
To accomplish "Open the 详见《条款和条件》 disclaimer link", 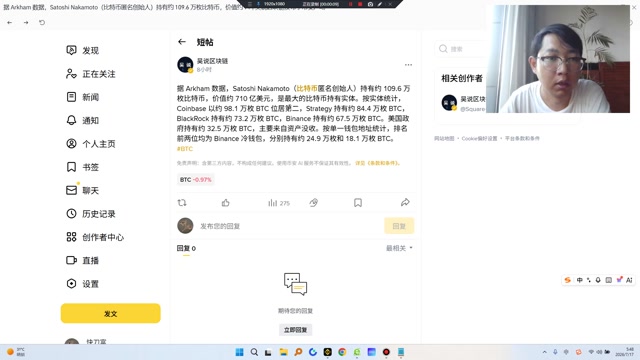I will (377, 163).
